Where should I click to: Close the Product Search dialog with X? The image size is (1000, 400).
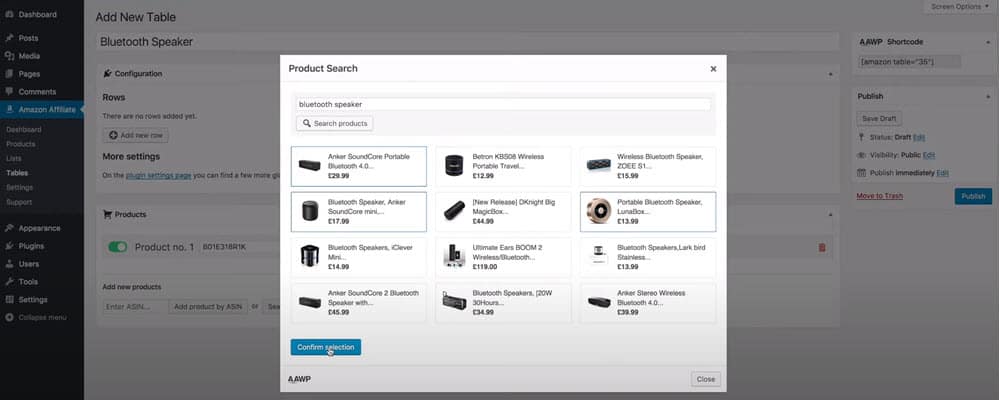pos(713,69)
